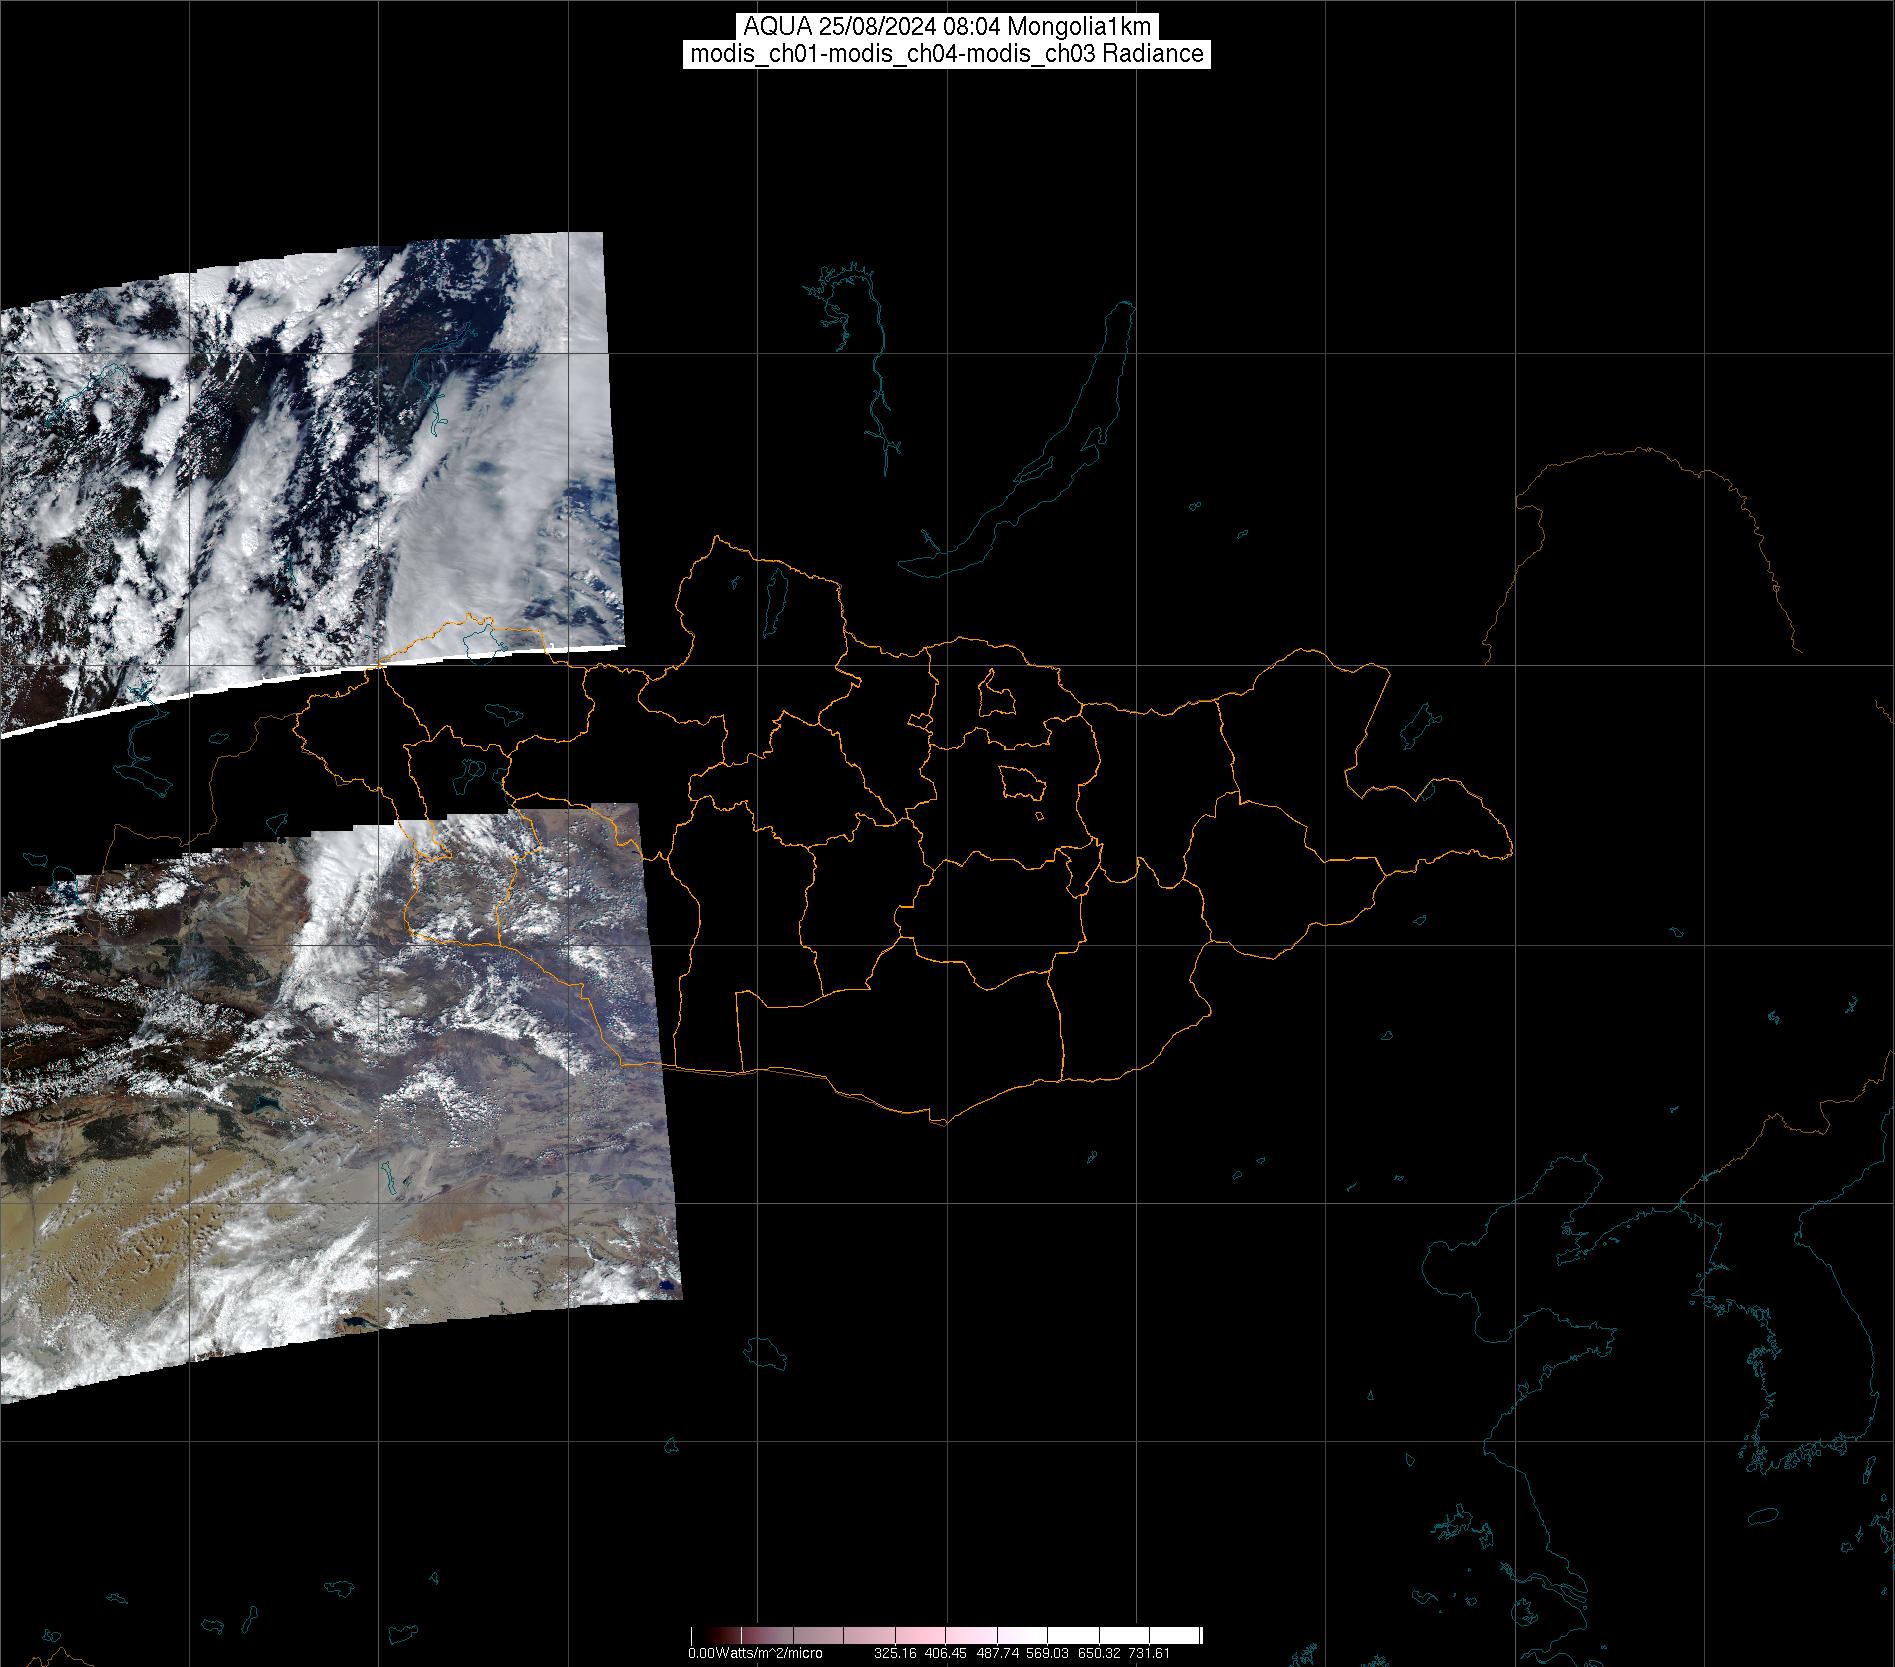Click the "569.03" scale value
This screenshot has height=1667, width=1895.
pos(1048,1653)
